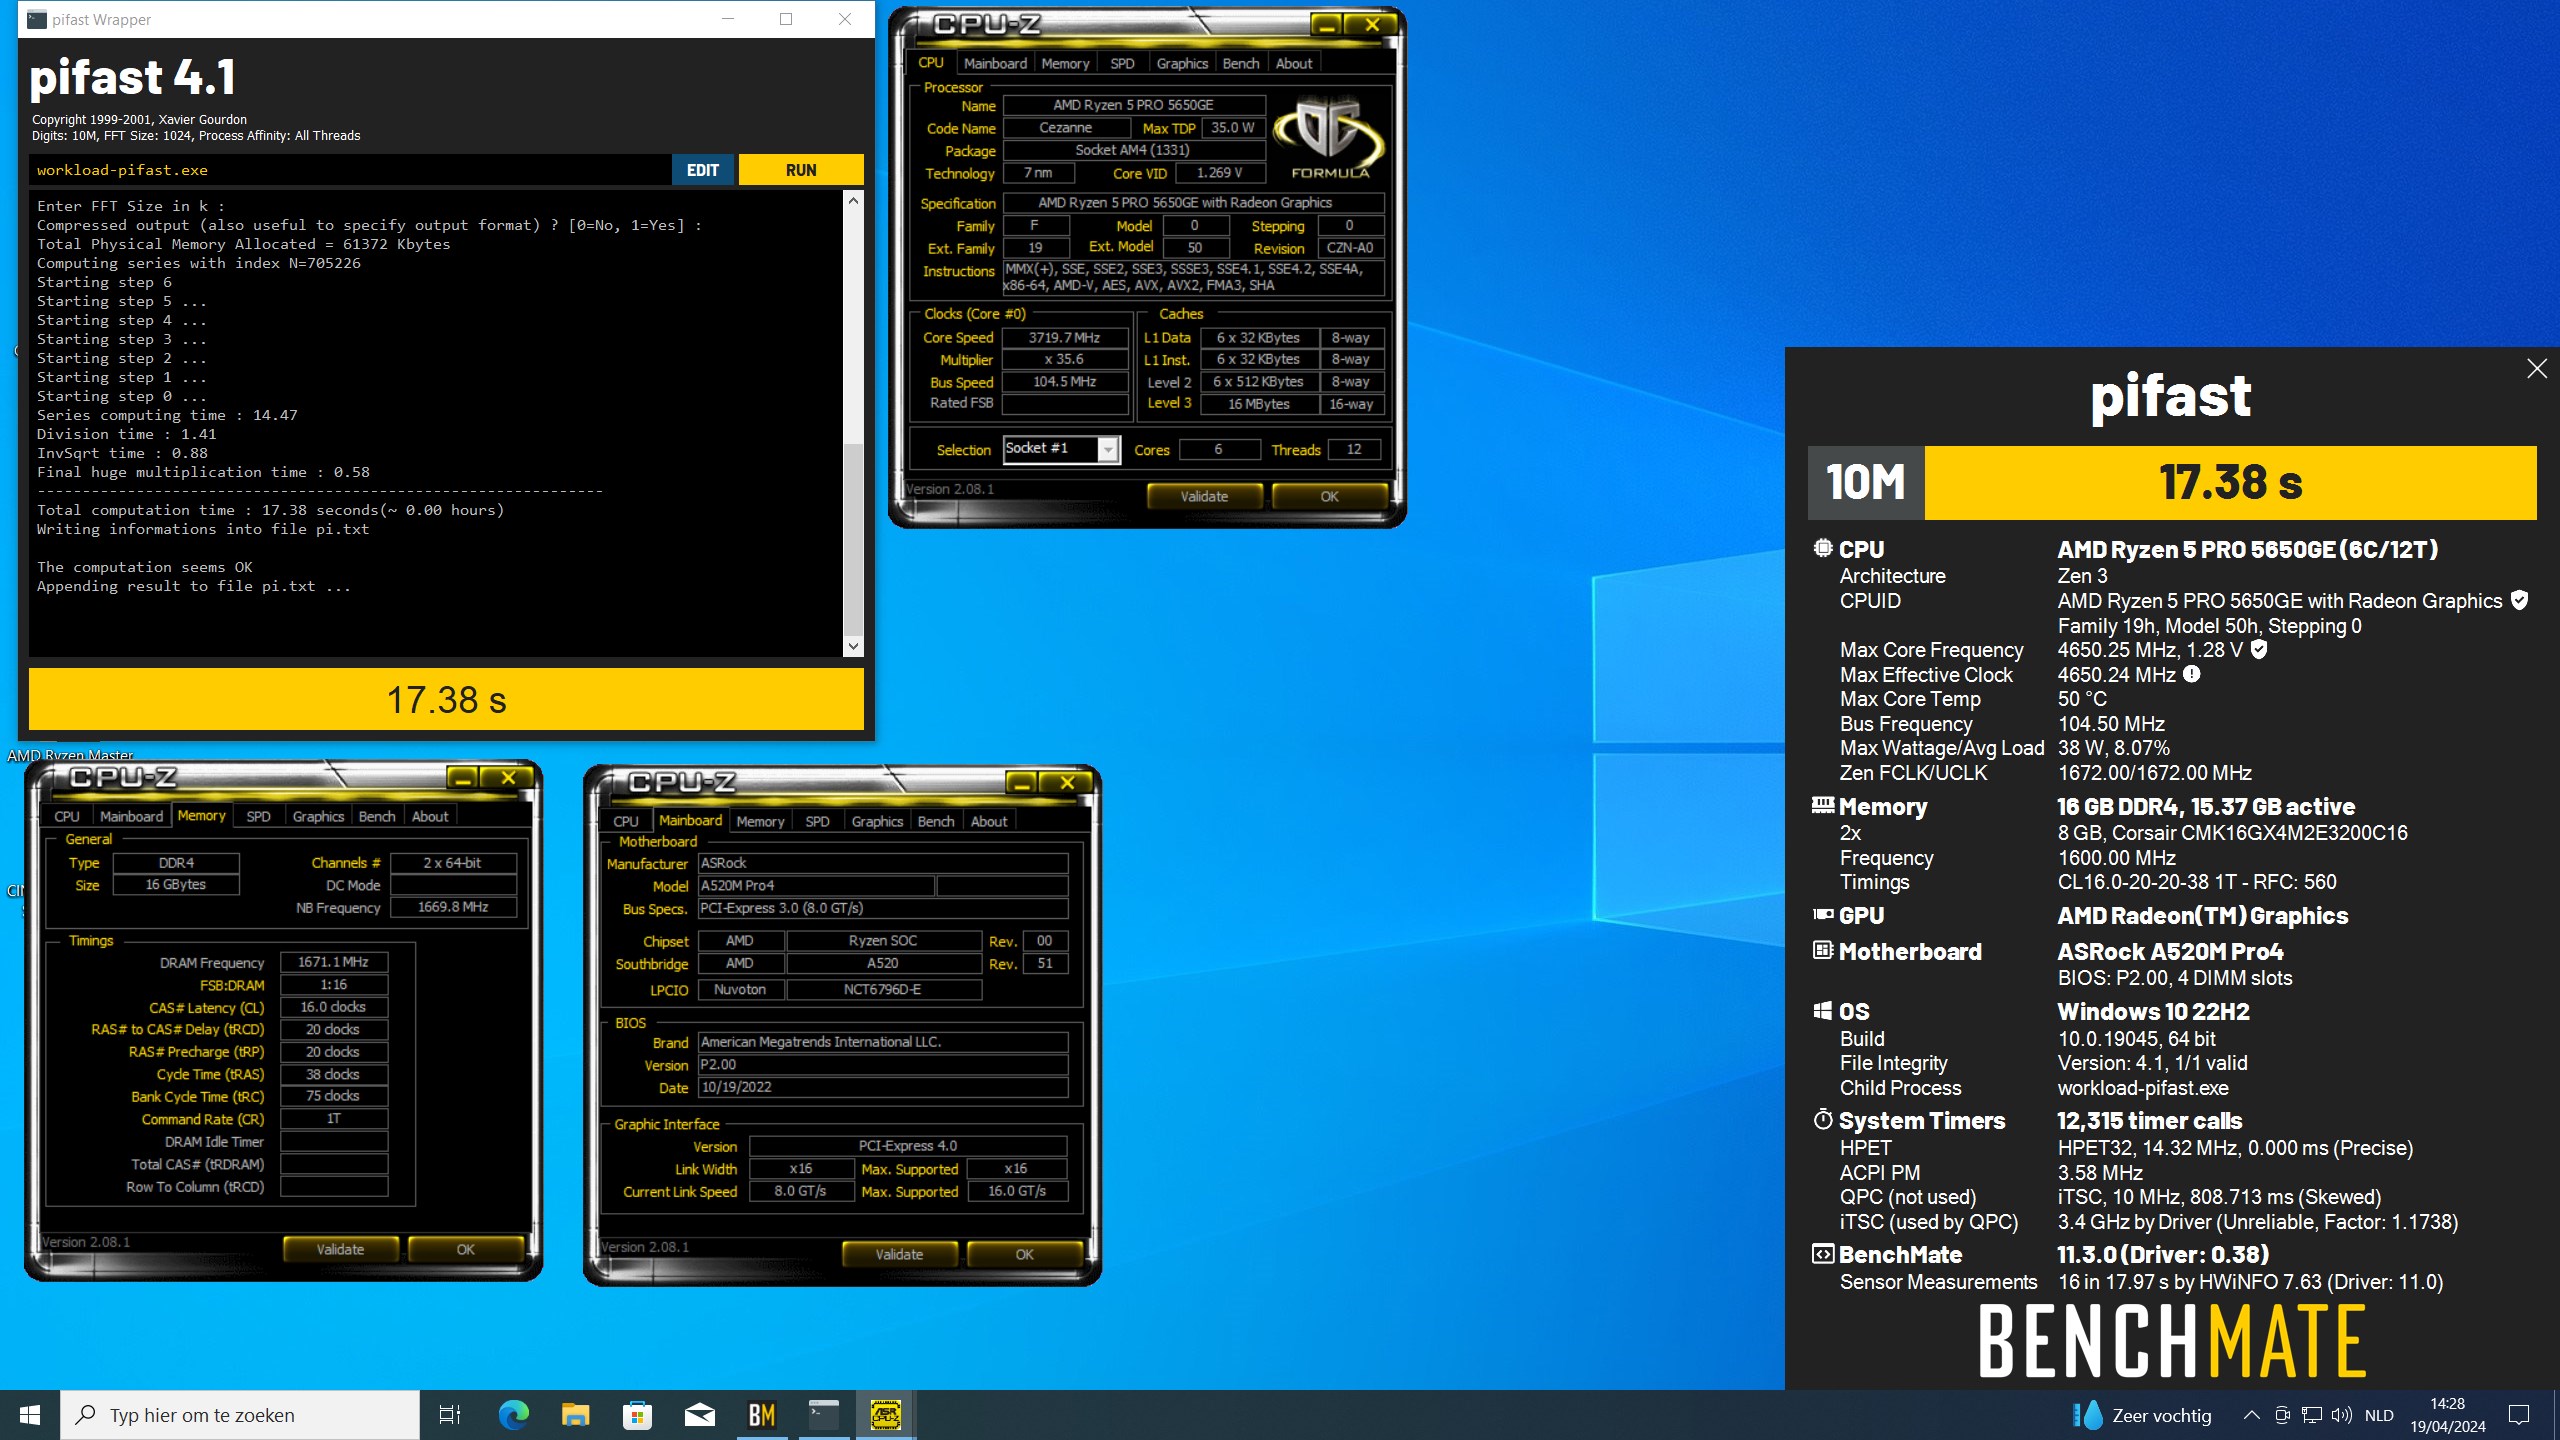Open the Mail app from the taskbar
The image size is (2560, 1440).
[700, 1415]
